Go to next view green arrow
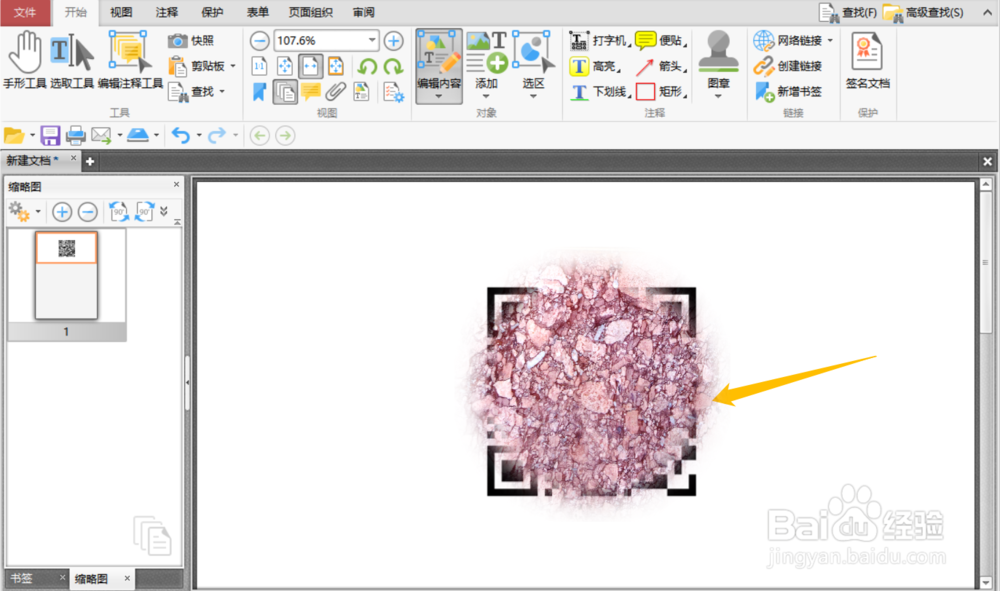Screen dimensions: 1000x591 coord(285,136)
